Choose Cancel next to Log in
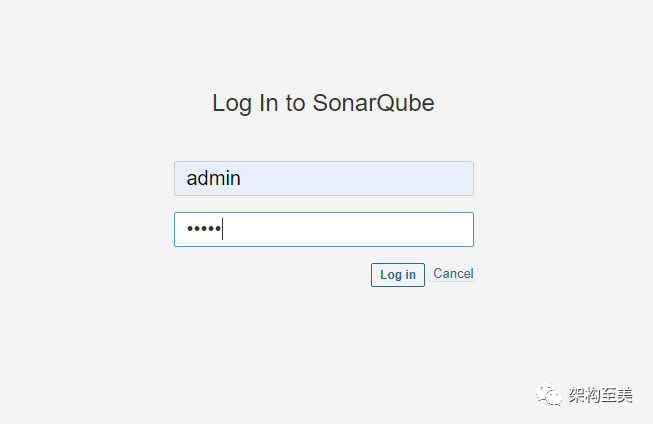 [x=453, y=274]
